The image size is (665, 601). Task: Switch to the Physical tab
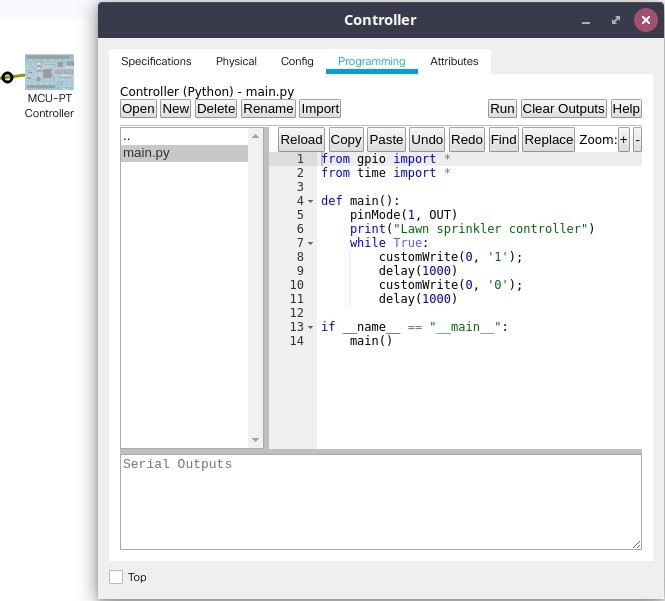tap(236, 61)
